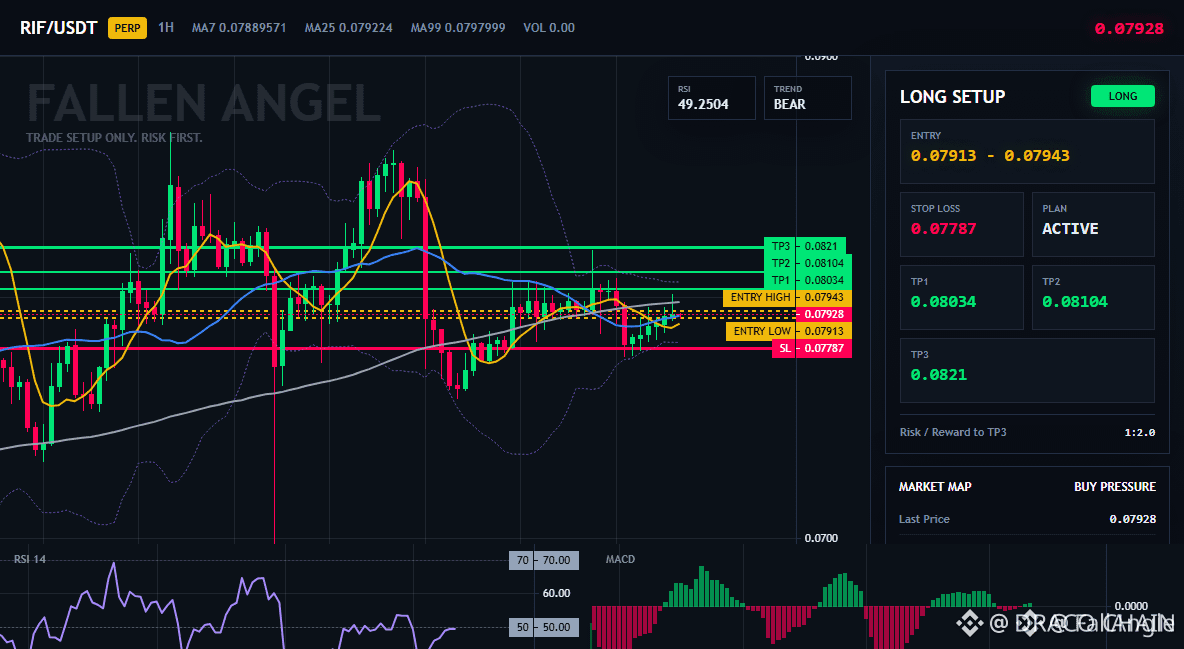1184x649 pixels.
Task: Open the TREND BEAR info box
Action: point(807,97)
